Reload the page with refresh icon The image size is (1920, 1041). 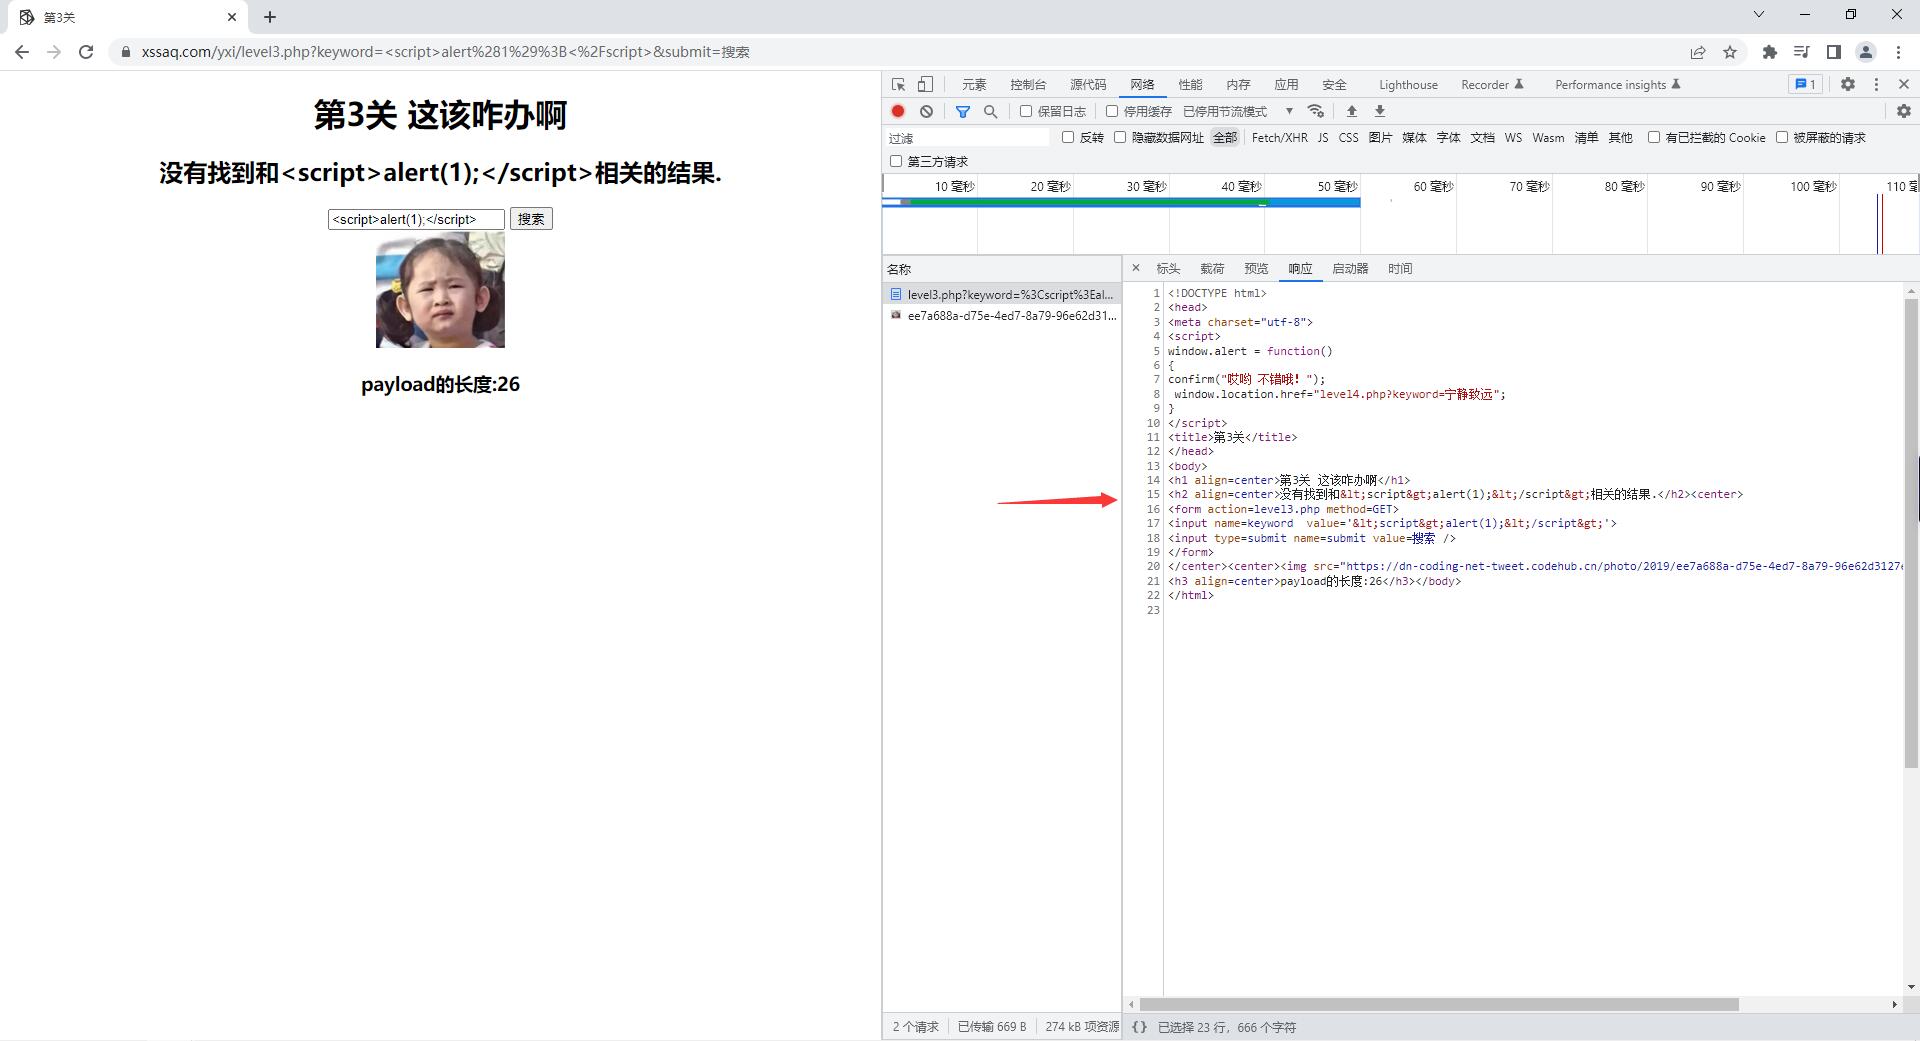(86, 52)
